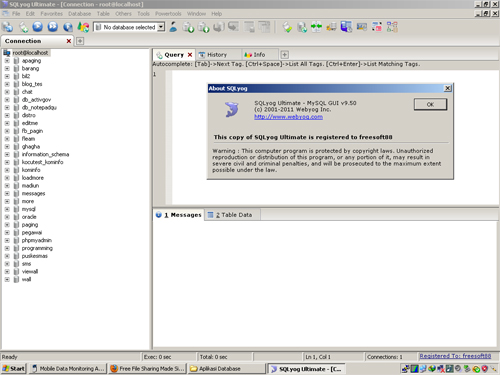Select the root@localhost tree node
This screenshot has height=375, width=500.
click(30, 53)
